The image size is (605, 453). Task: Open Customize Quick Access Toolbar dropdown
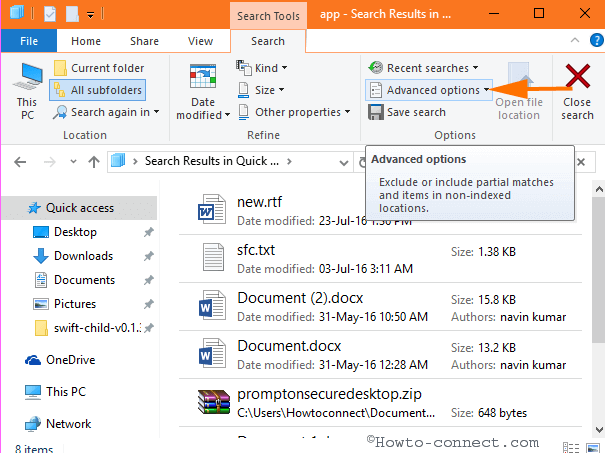point(90,15)
